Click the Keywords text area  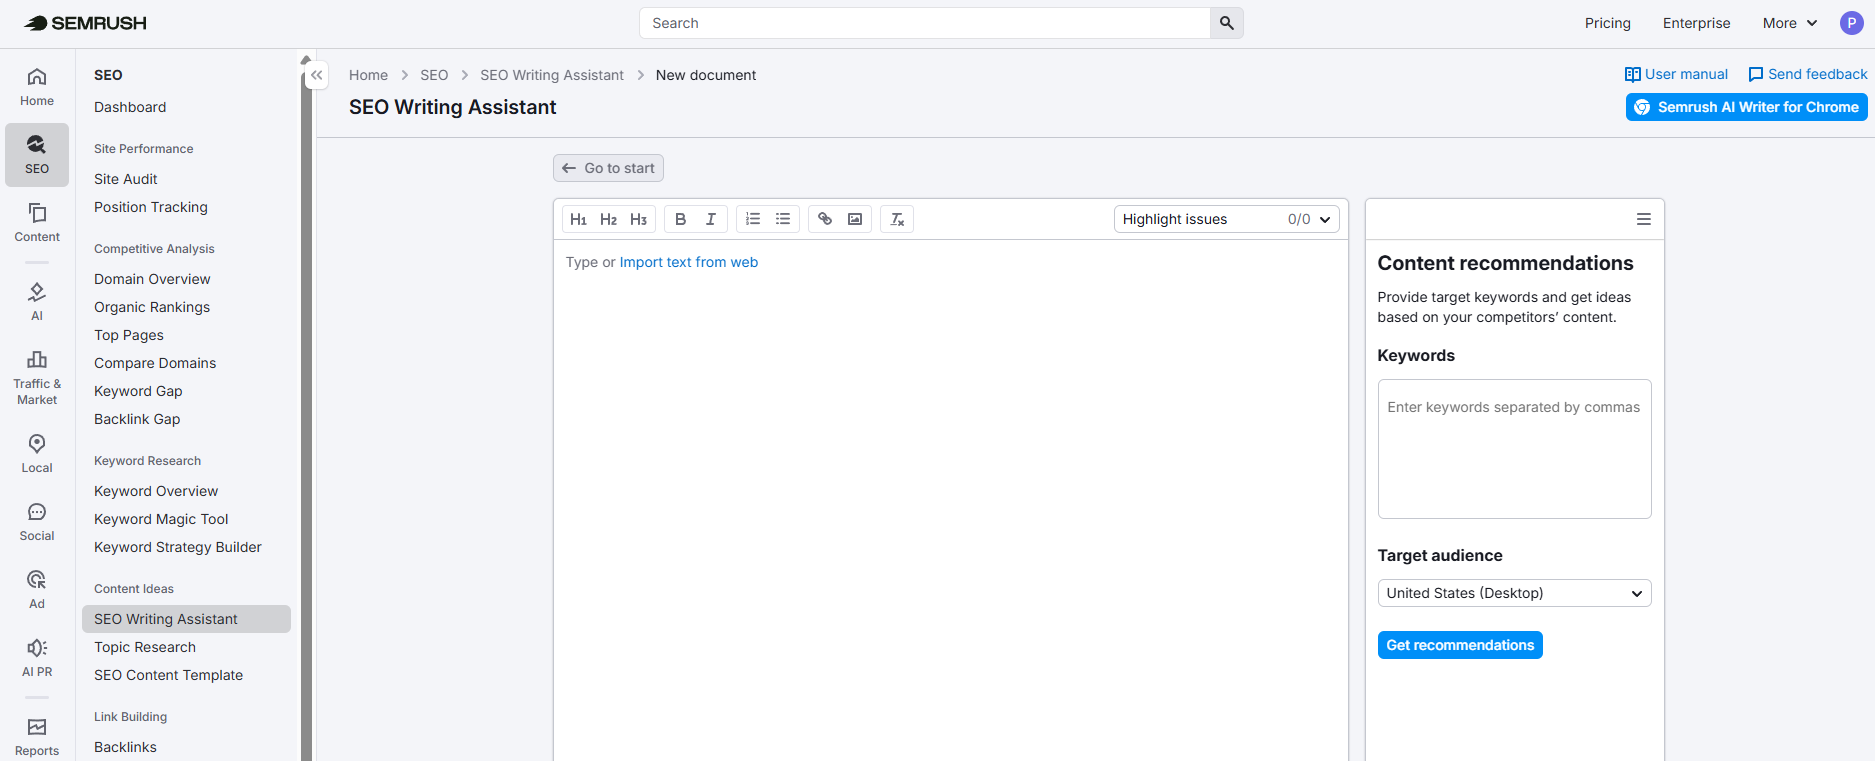(1514, 449)
